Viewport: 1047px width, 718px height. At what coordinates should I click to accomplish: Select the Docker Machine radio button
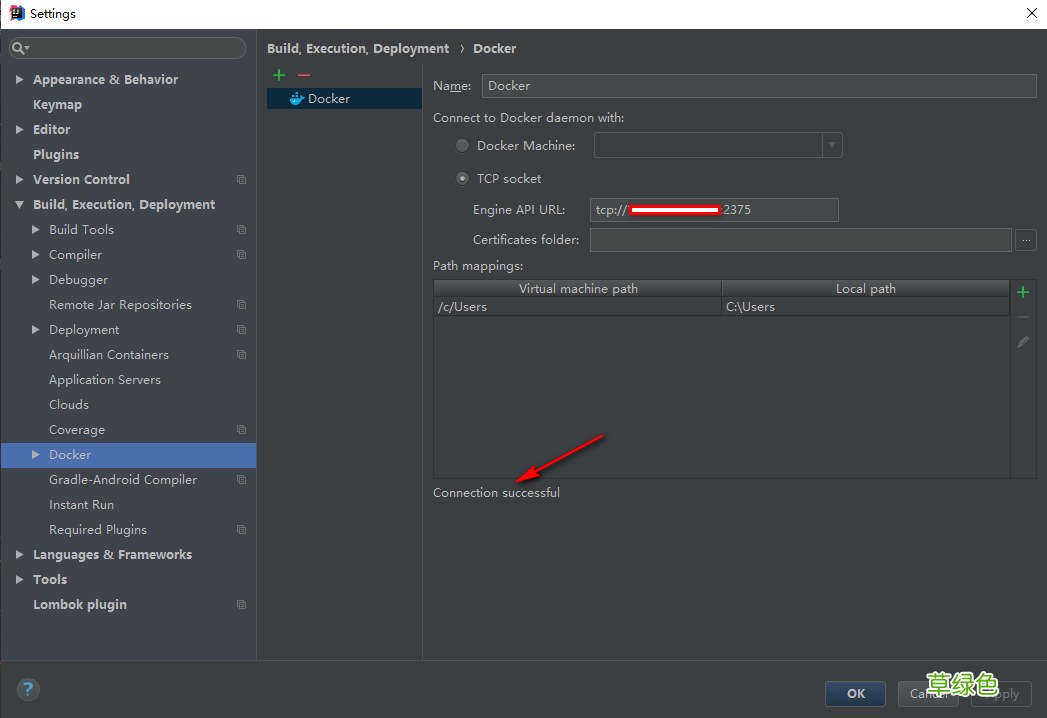coord(462,146)
